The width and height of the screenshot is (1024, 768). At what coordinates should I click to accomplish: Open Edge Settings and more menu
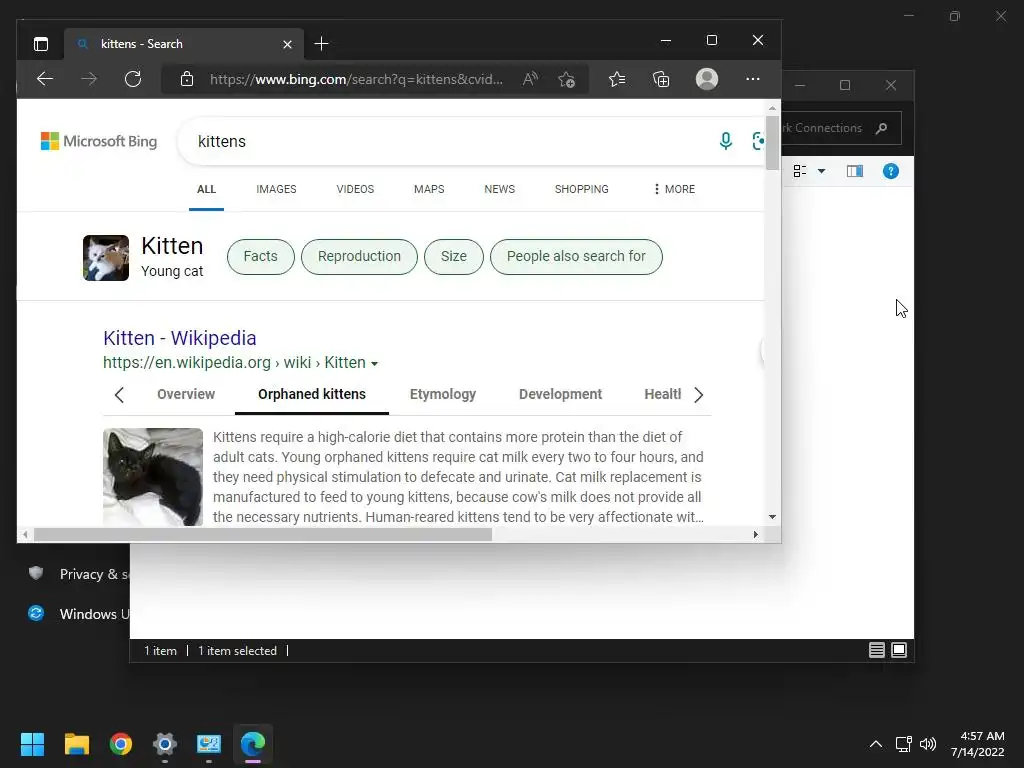tap(753, 79)
